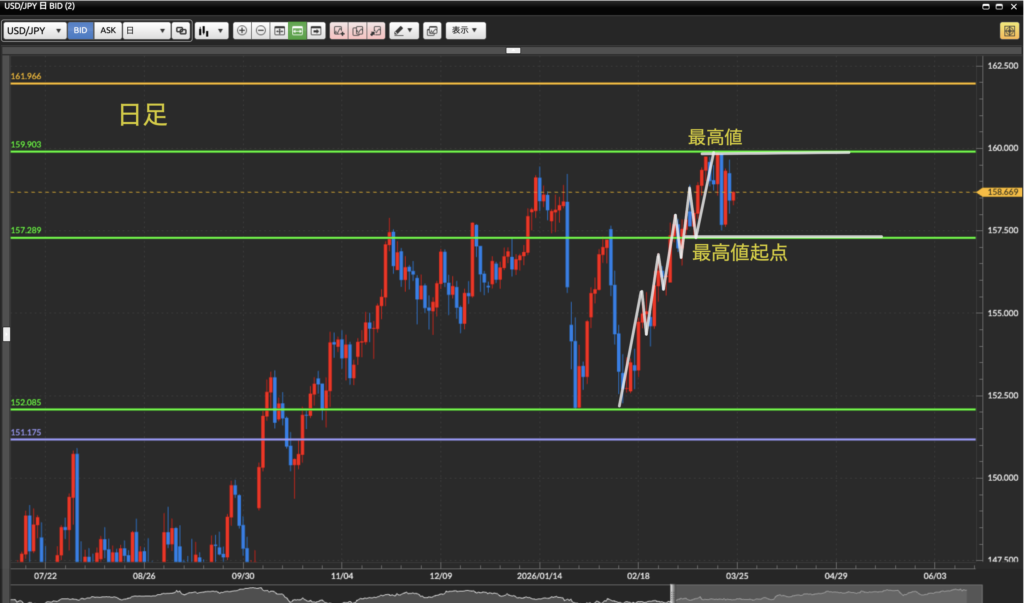Image resolution: width=1024 pixels, height=603 pixels.
Task: Toggle the middle pink chart tool icon
Action: tap(358, 31)
